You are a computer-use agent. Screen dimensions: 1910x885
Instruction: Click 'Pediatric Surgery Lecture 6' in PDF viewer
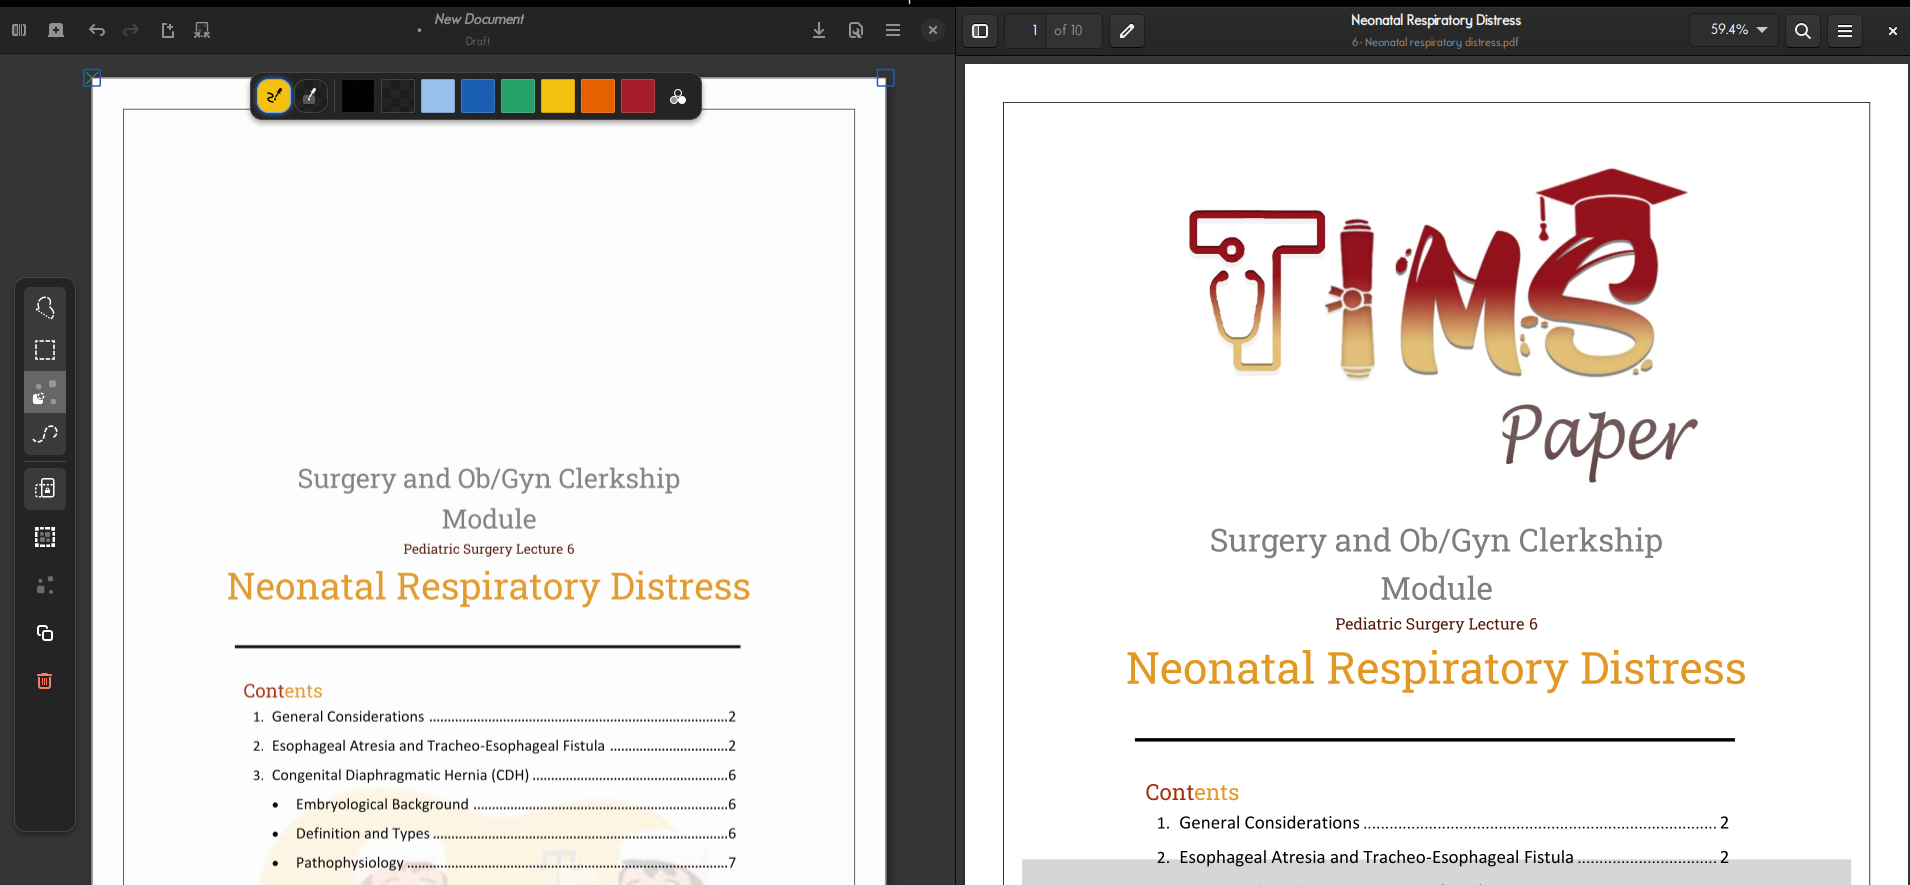(x=1436, y=624)
